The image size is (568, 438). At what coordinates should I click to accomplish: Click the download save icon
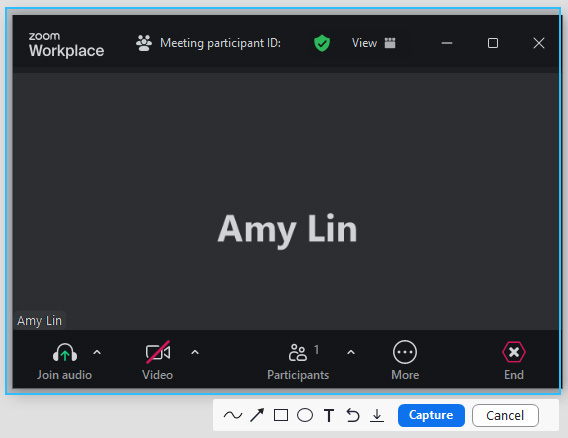(x=377, y=416)
